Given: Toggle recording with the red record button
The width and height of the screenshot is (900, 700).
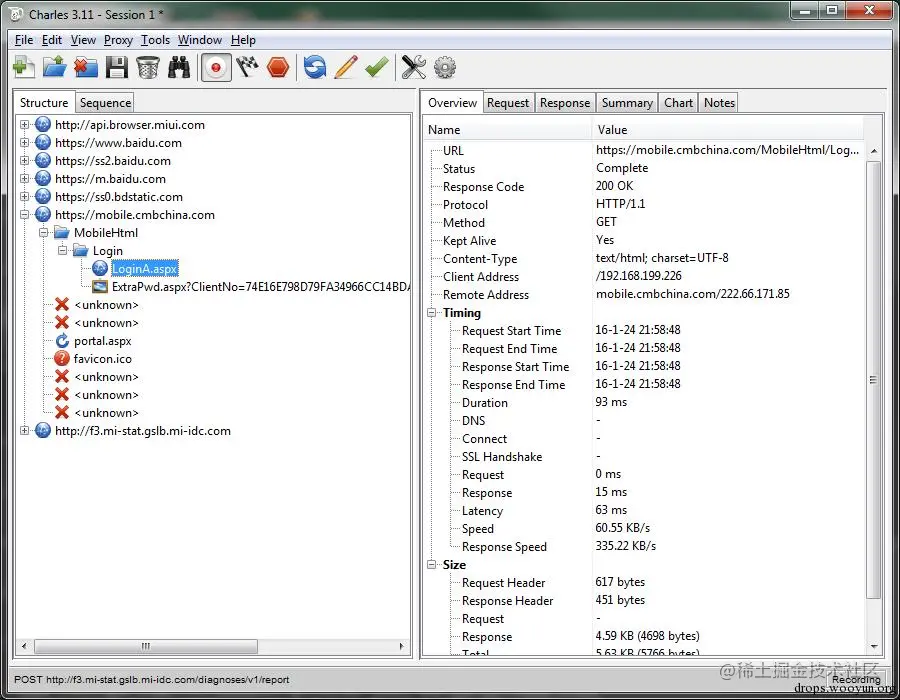Looking at the screenshot, I should click(216, 67).
